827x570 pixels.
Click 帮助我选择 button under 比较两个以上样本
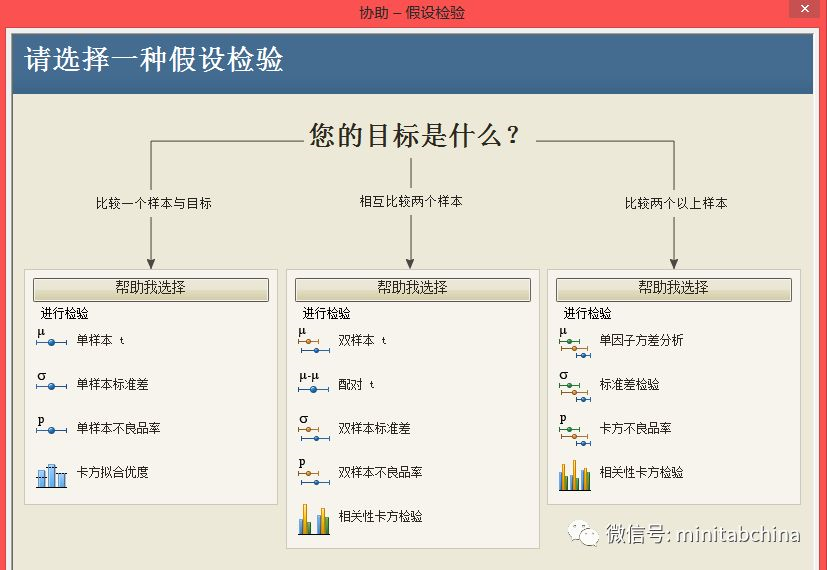(673, 288)
